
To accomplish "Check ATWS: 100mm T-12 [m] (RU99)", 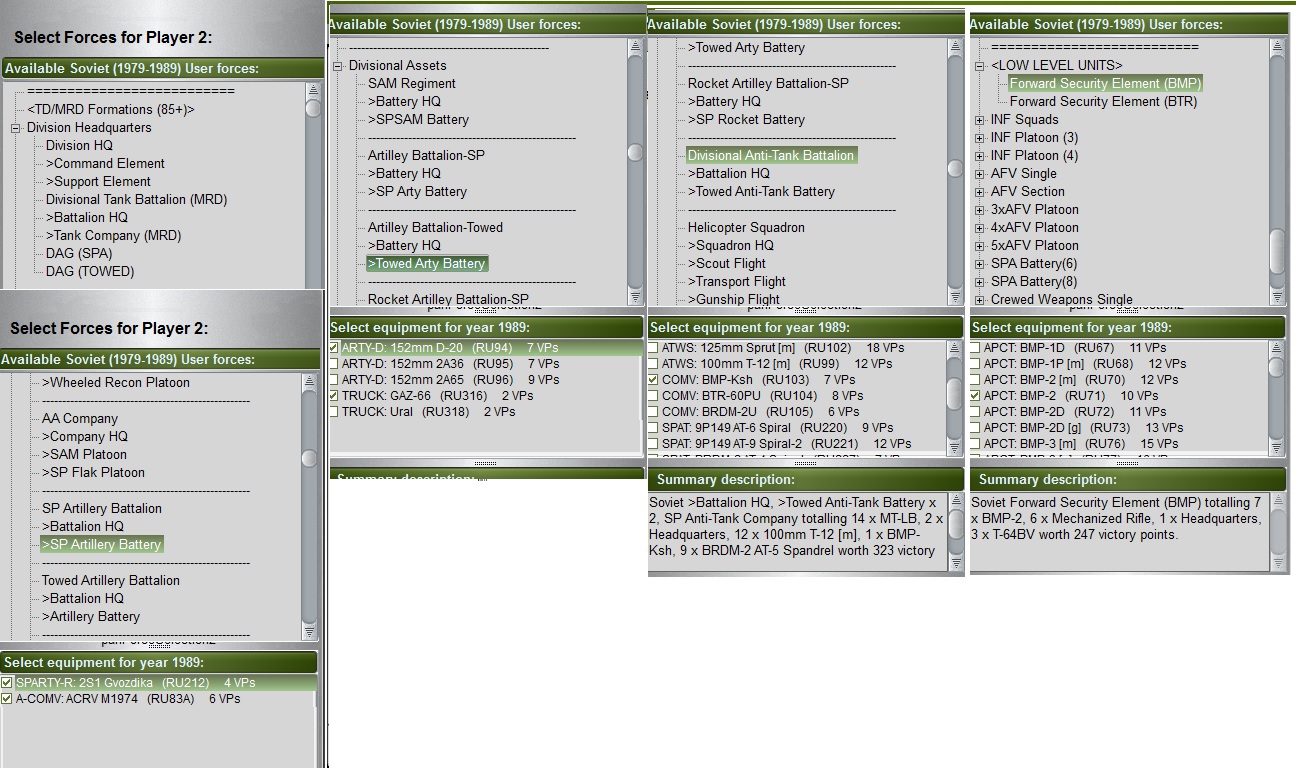I will coord(653,364).
